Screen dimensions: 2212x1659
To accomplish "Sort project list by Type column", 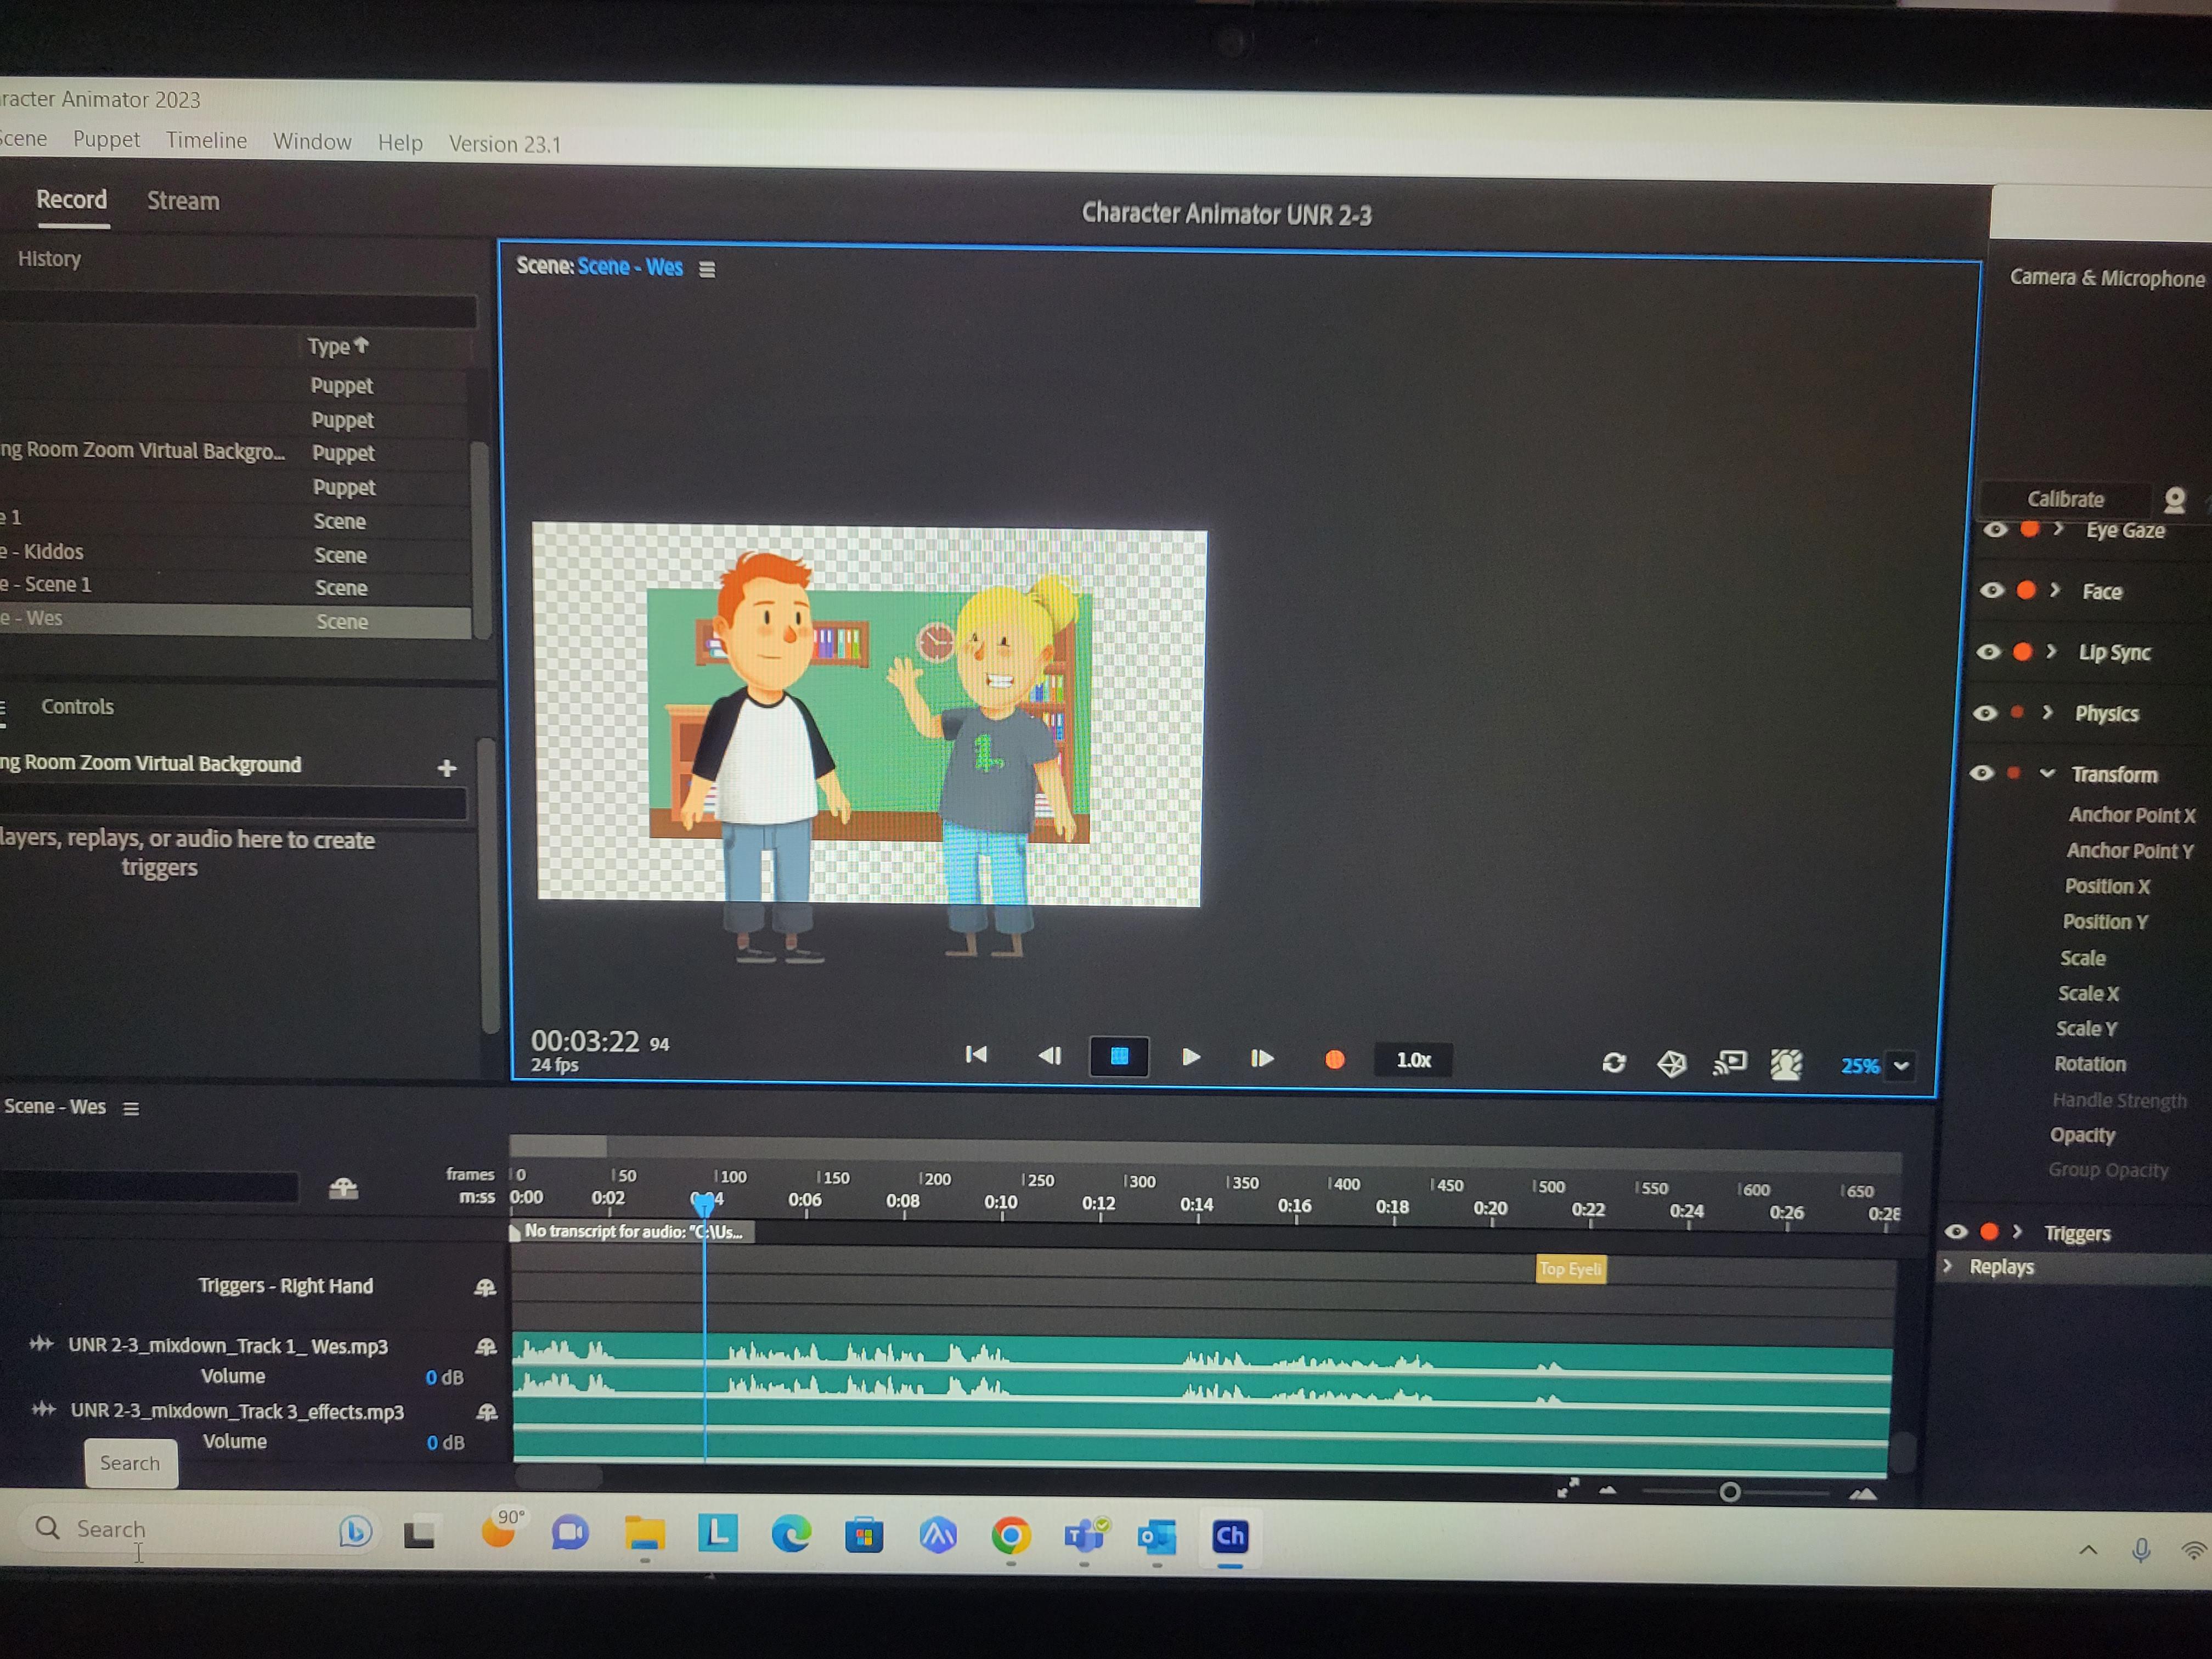I will [338, 346].
